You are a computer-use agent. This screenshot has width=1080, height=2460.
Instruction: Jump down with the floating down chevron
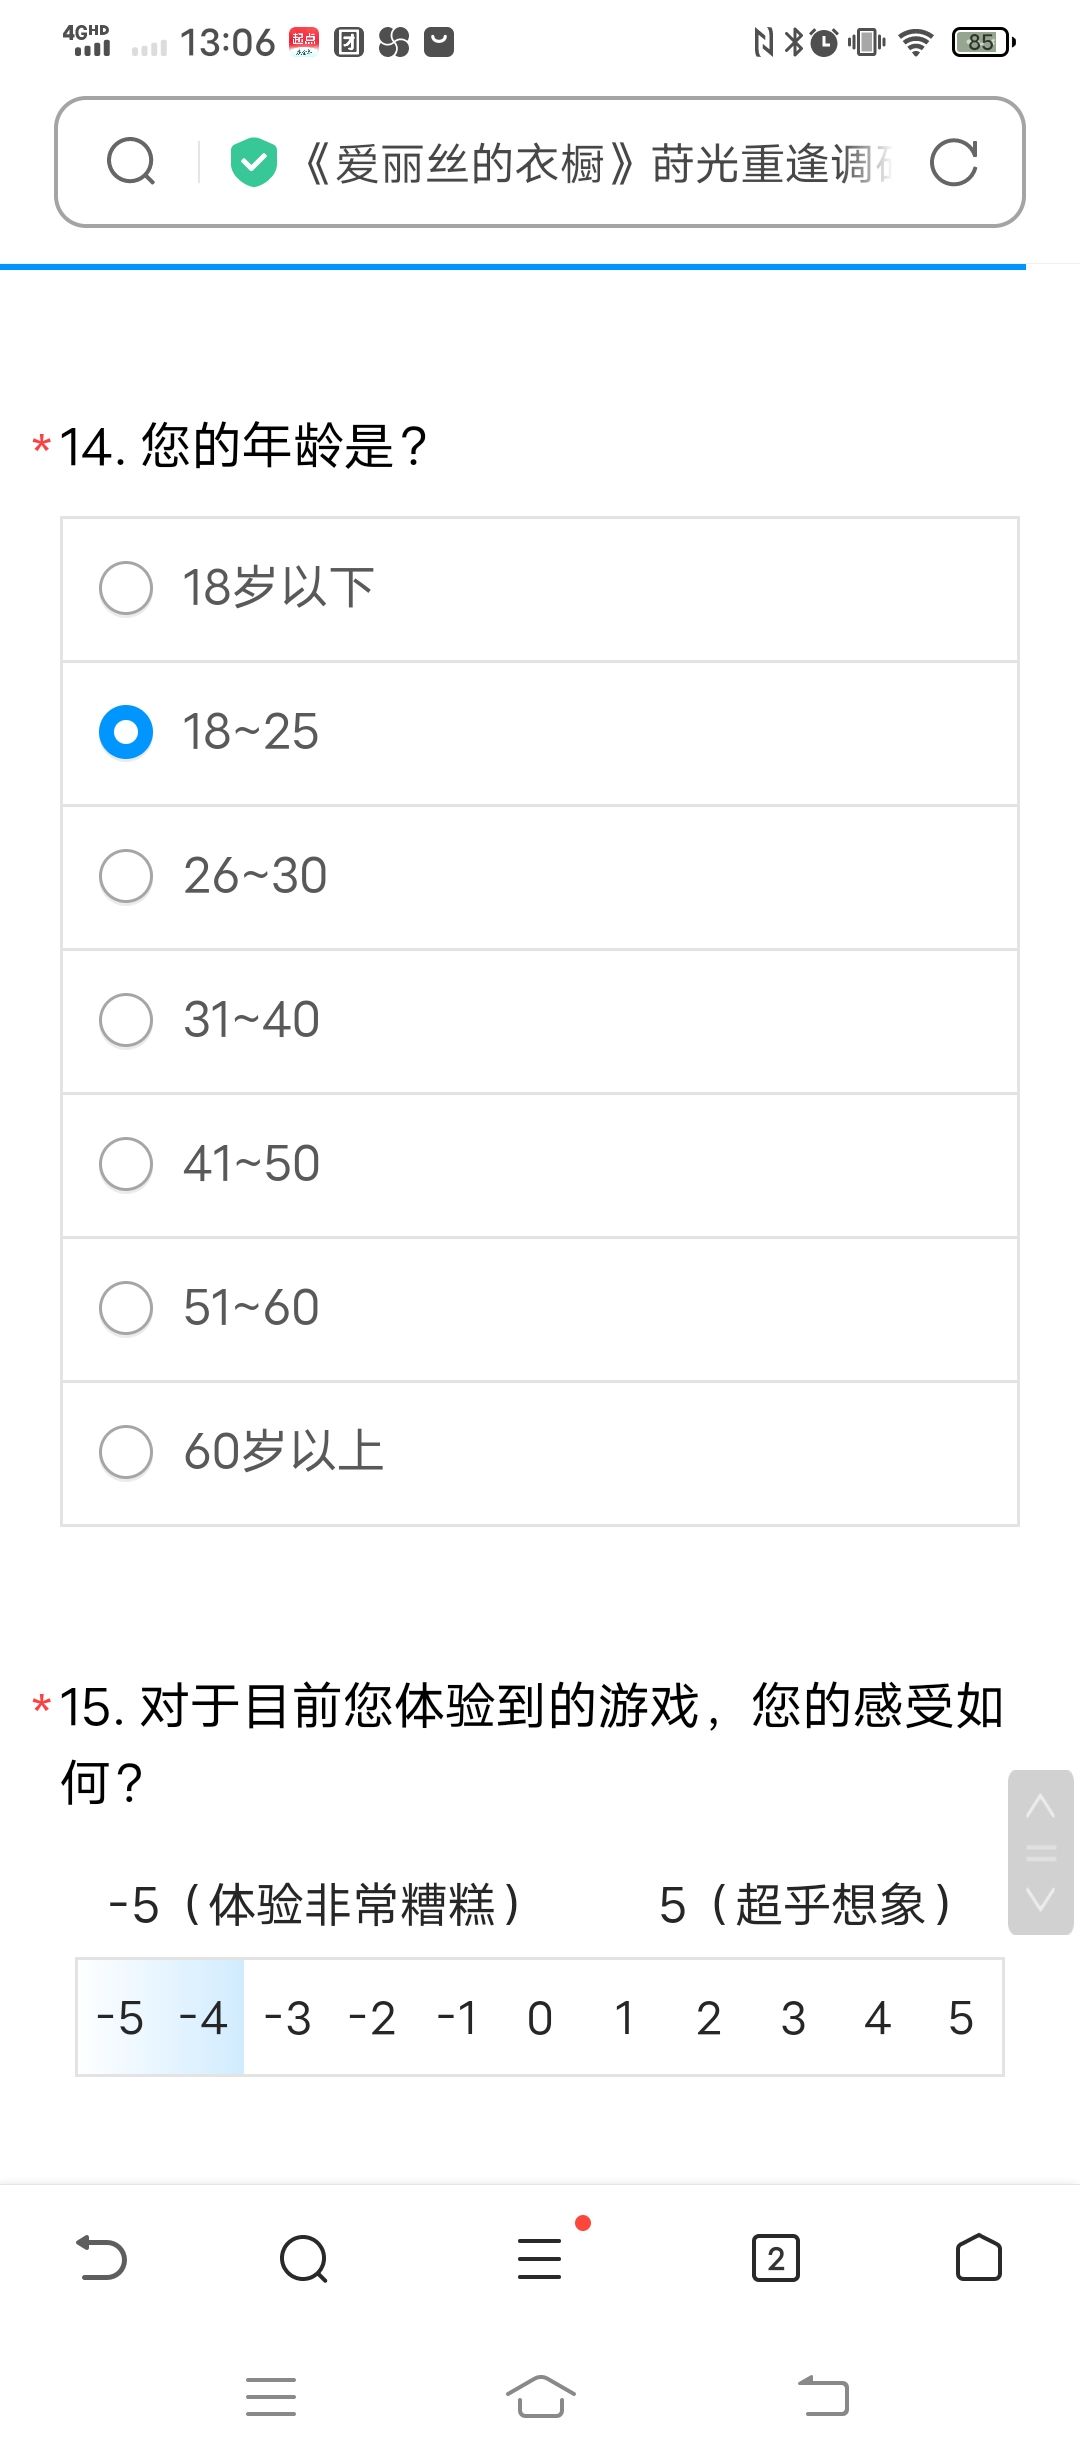click(1041, 1898)
